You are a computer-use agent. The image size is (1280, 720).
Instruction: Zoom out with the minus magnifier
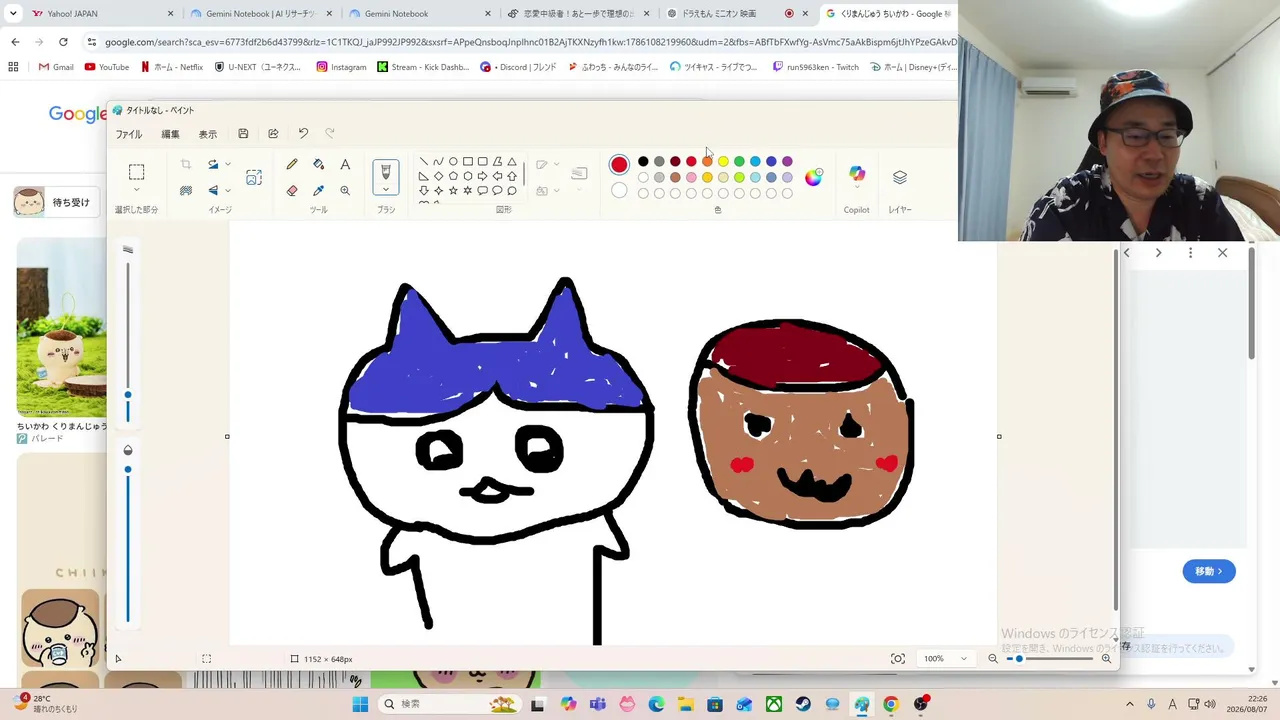click(x=993, y=659)
